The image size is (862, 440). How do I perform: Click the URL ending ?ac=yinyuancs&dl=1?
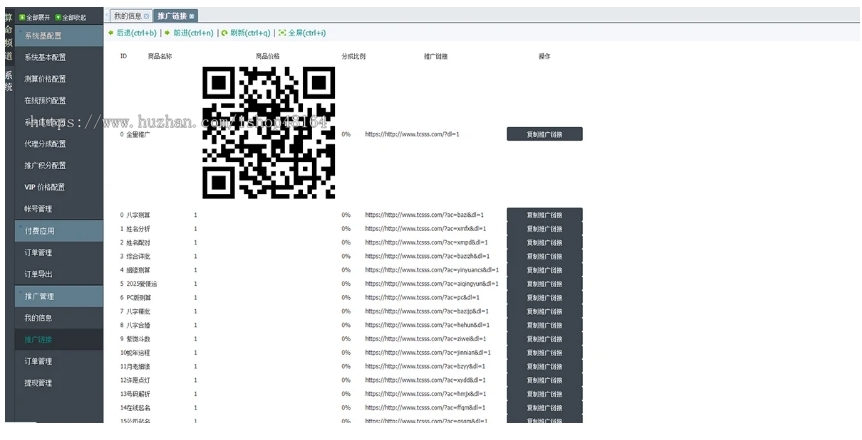[432, 270]
